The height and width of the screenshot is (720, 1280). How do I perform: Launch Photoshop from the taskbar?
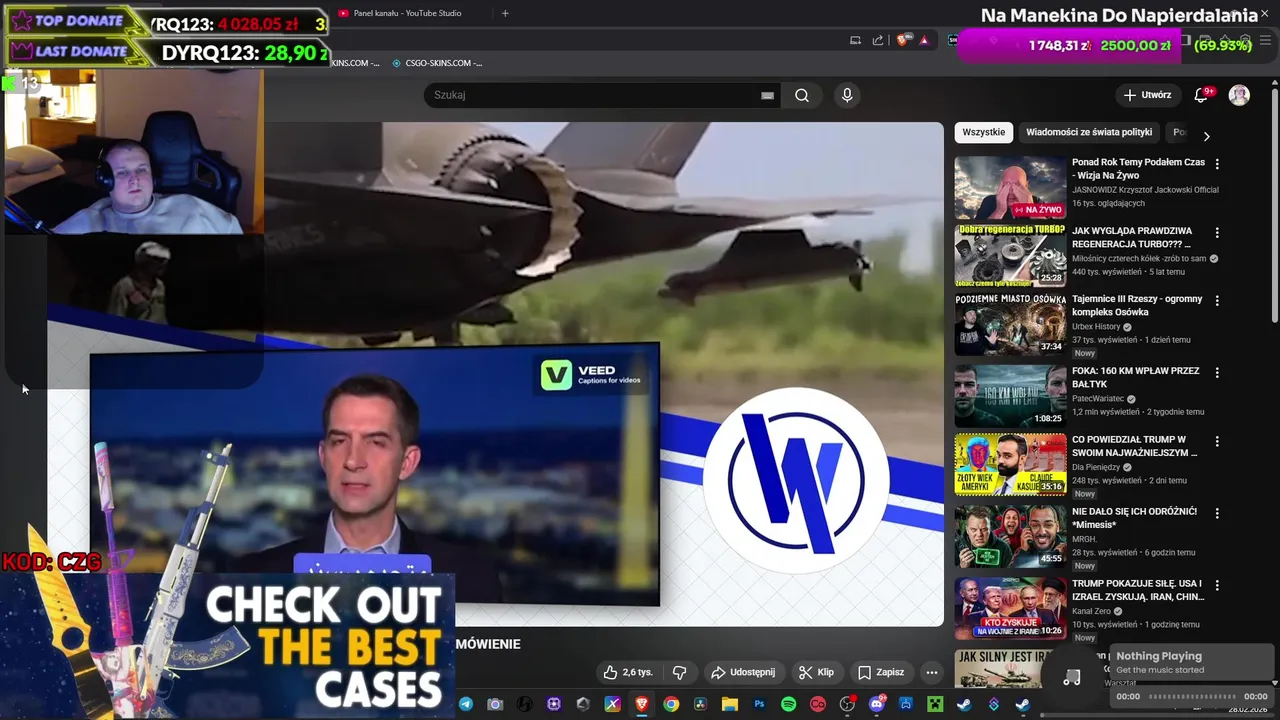tap(759, 704)
